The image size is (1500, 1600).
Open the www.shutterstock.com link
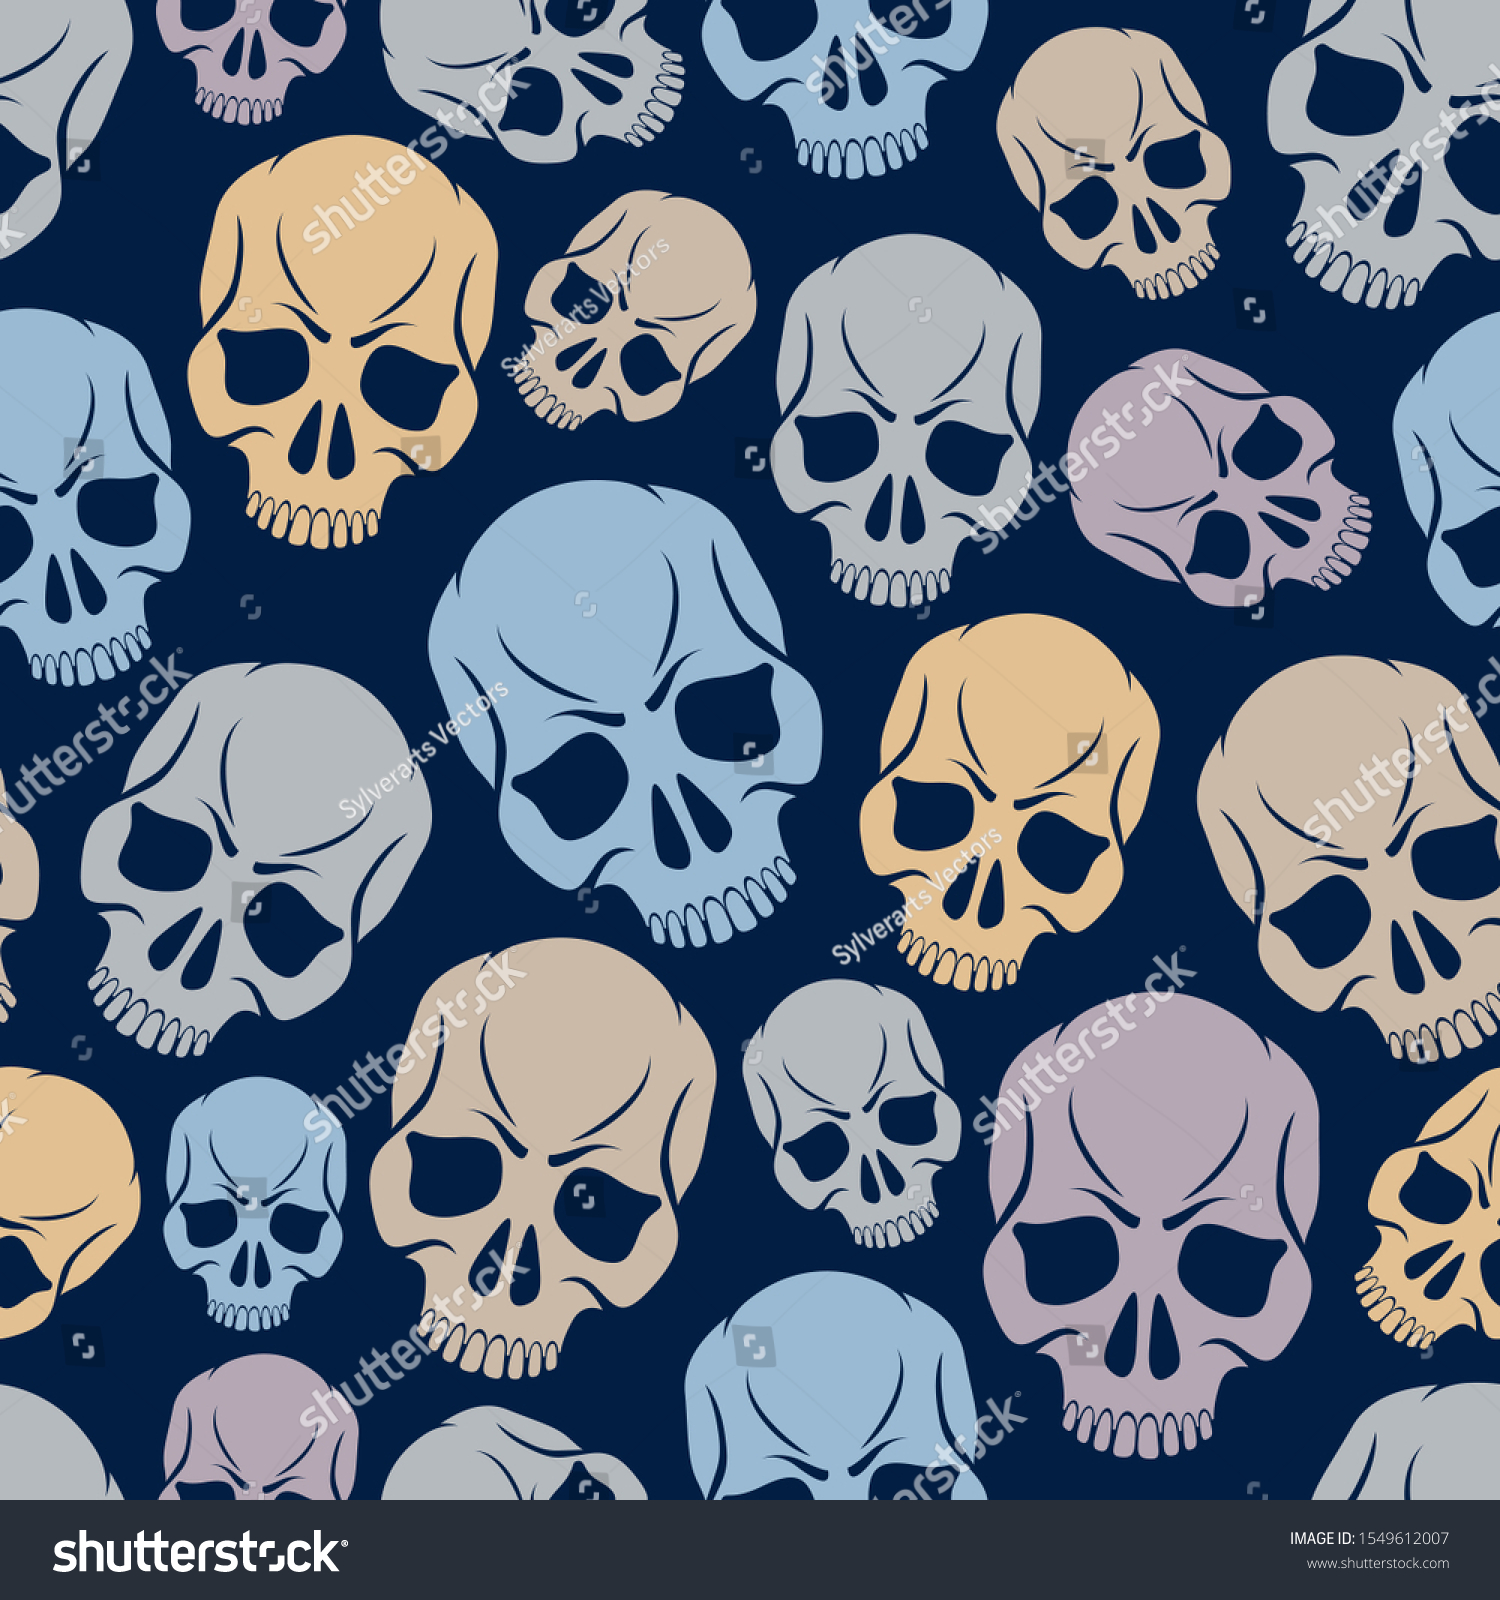coord(1378,1564)
